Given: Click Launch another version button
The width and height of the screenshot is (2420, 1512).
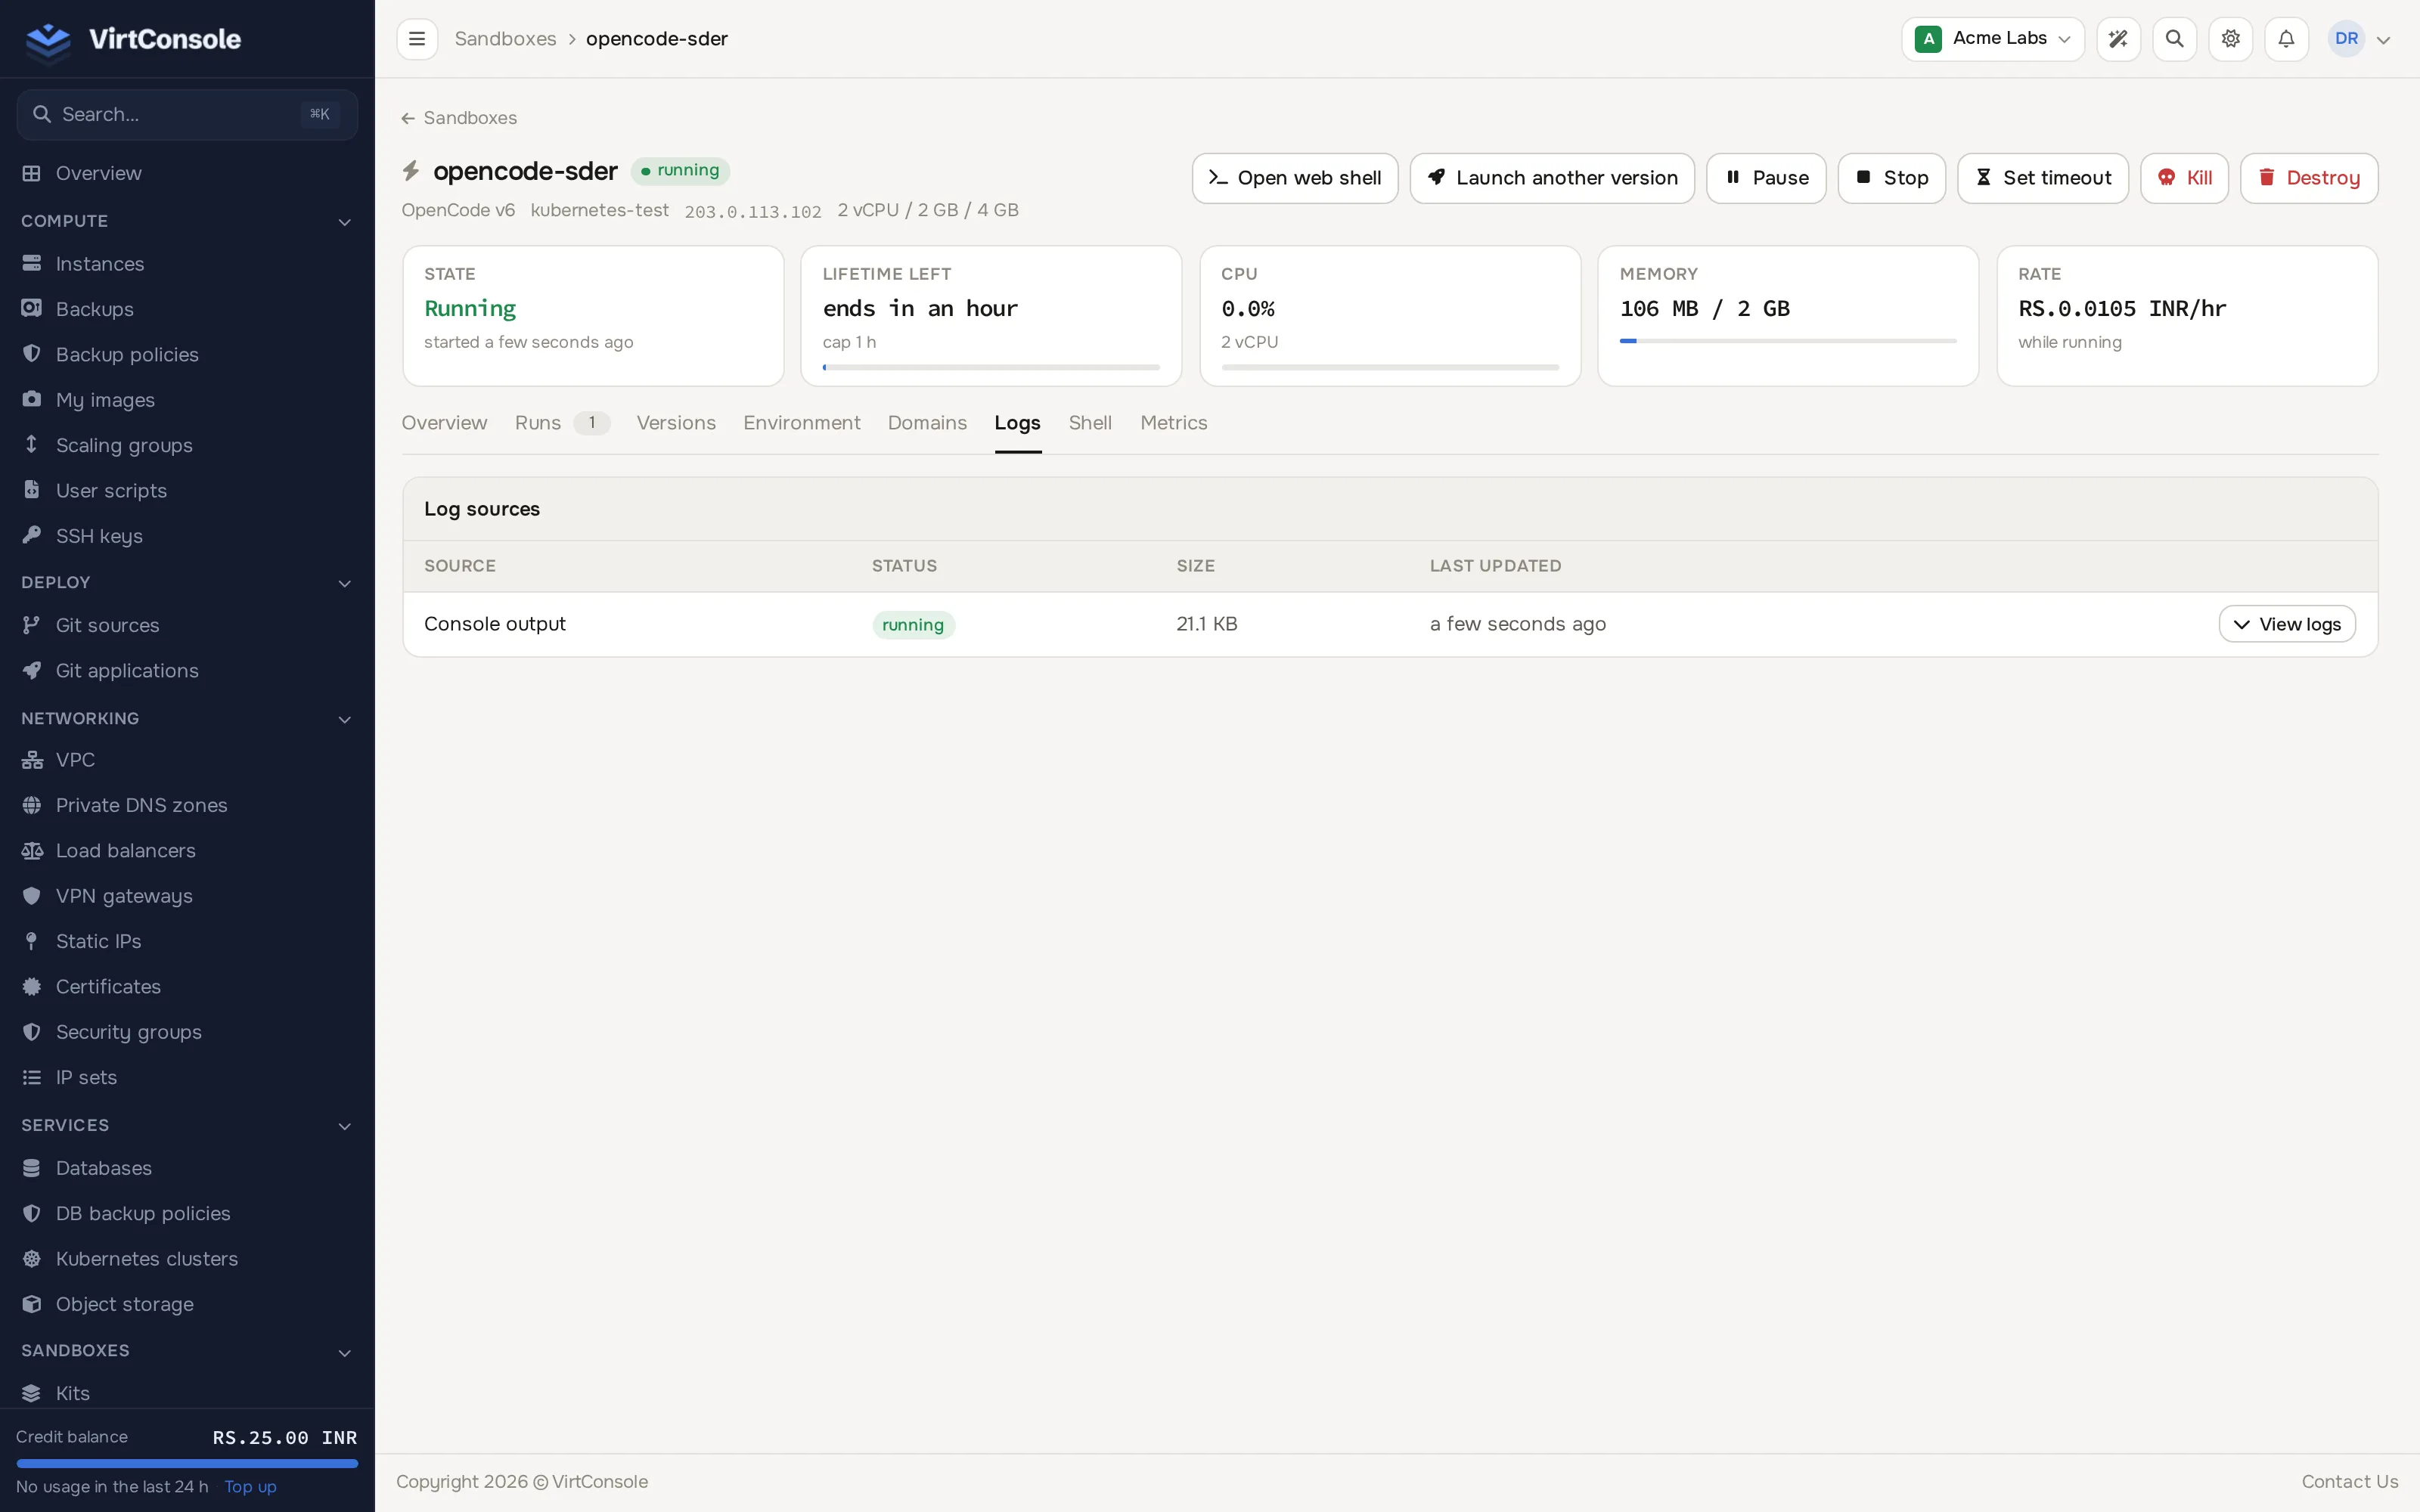Looking at the screenshot, I should 1552,178.
